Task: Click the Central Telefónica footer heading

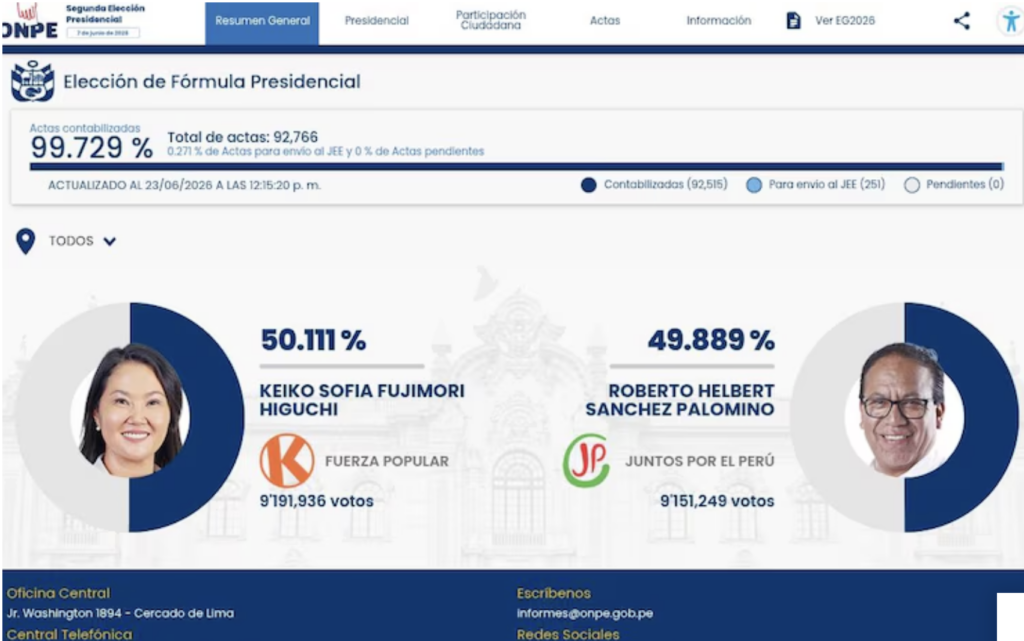Action: 69,634
